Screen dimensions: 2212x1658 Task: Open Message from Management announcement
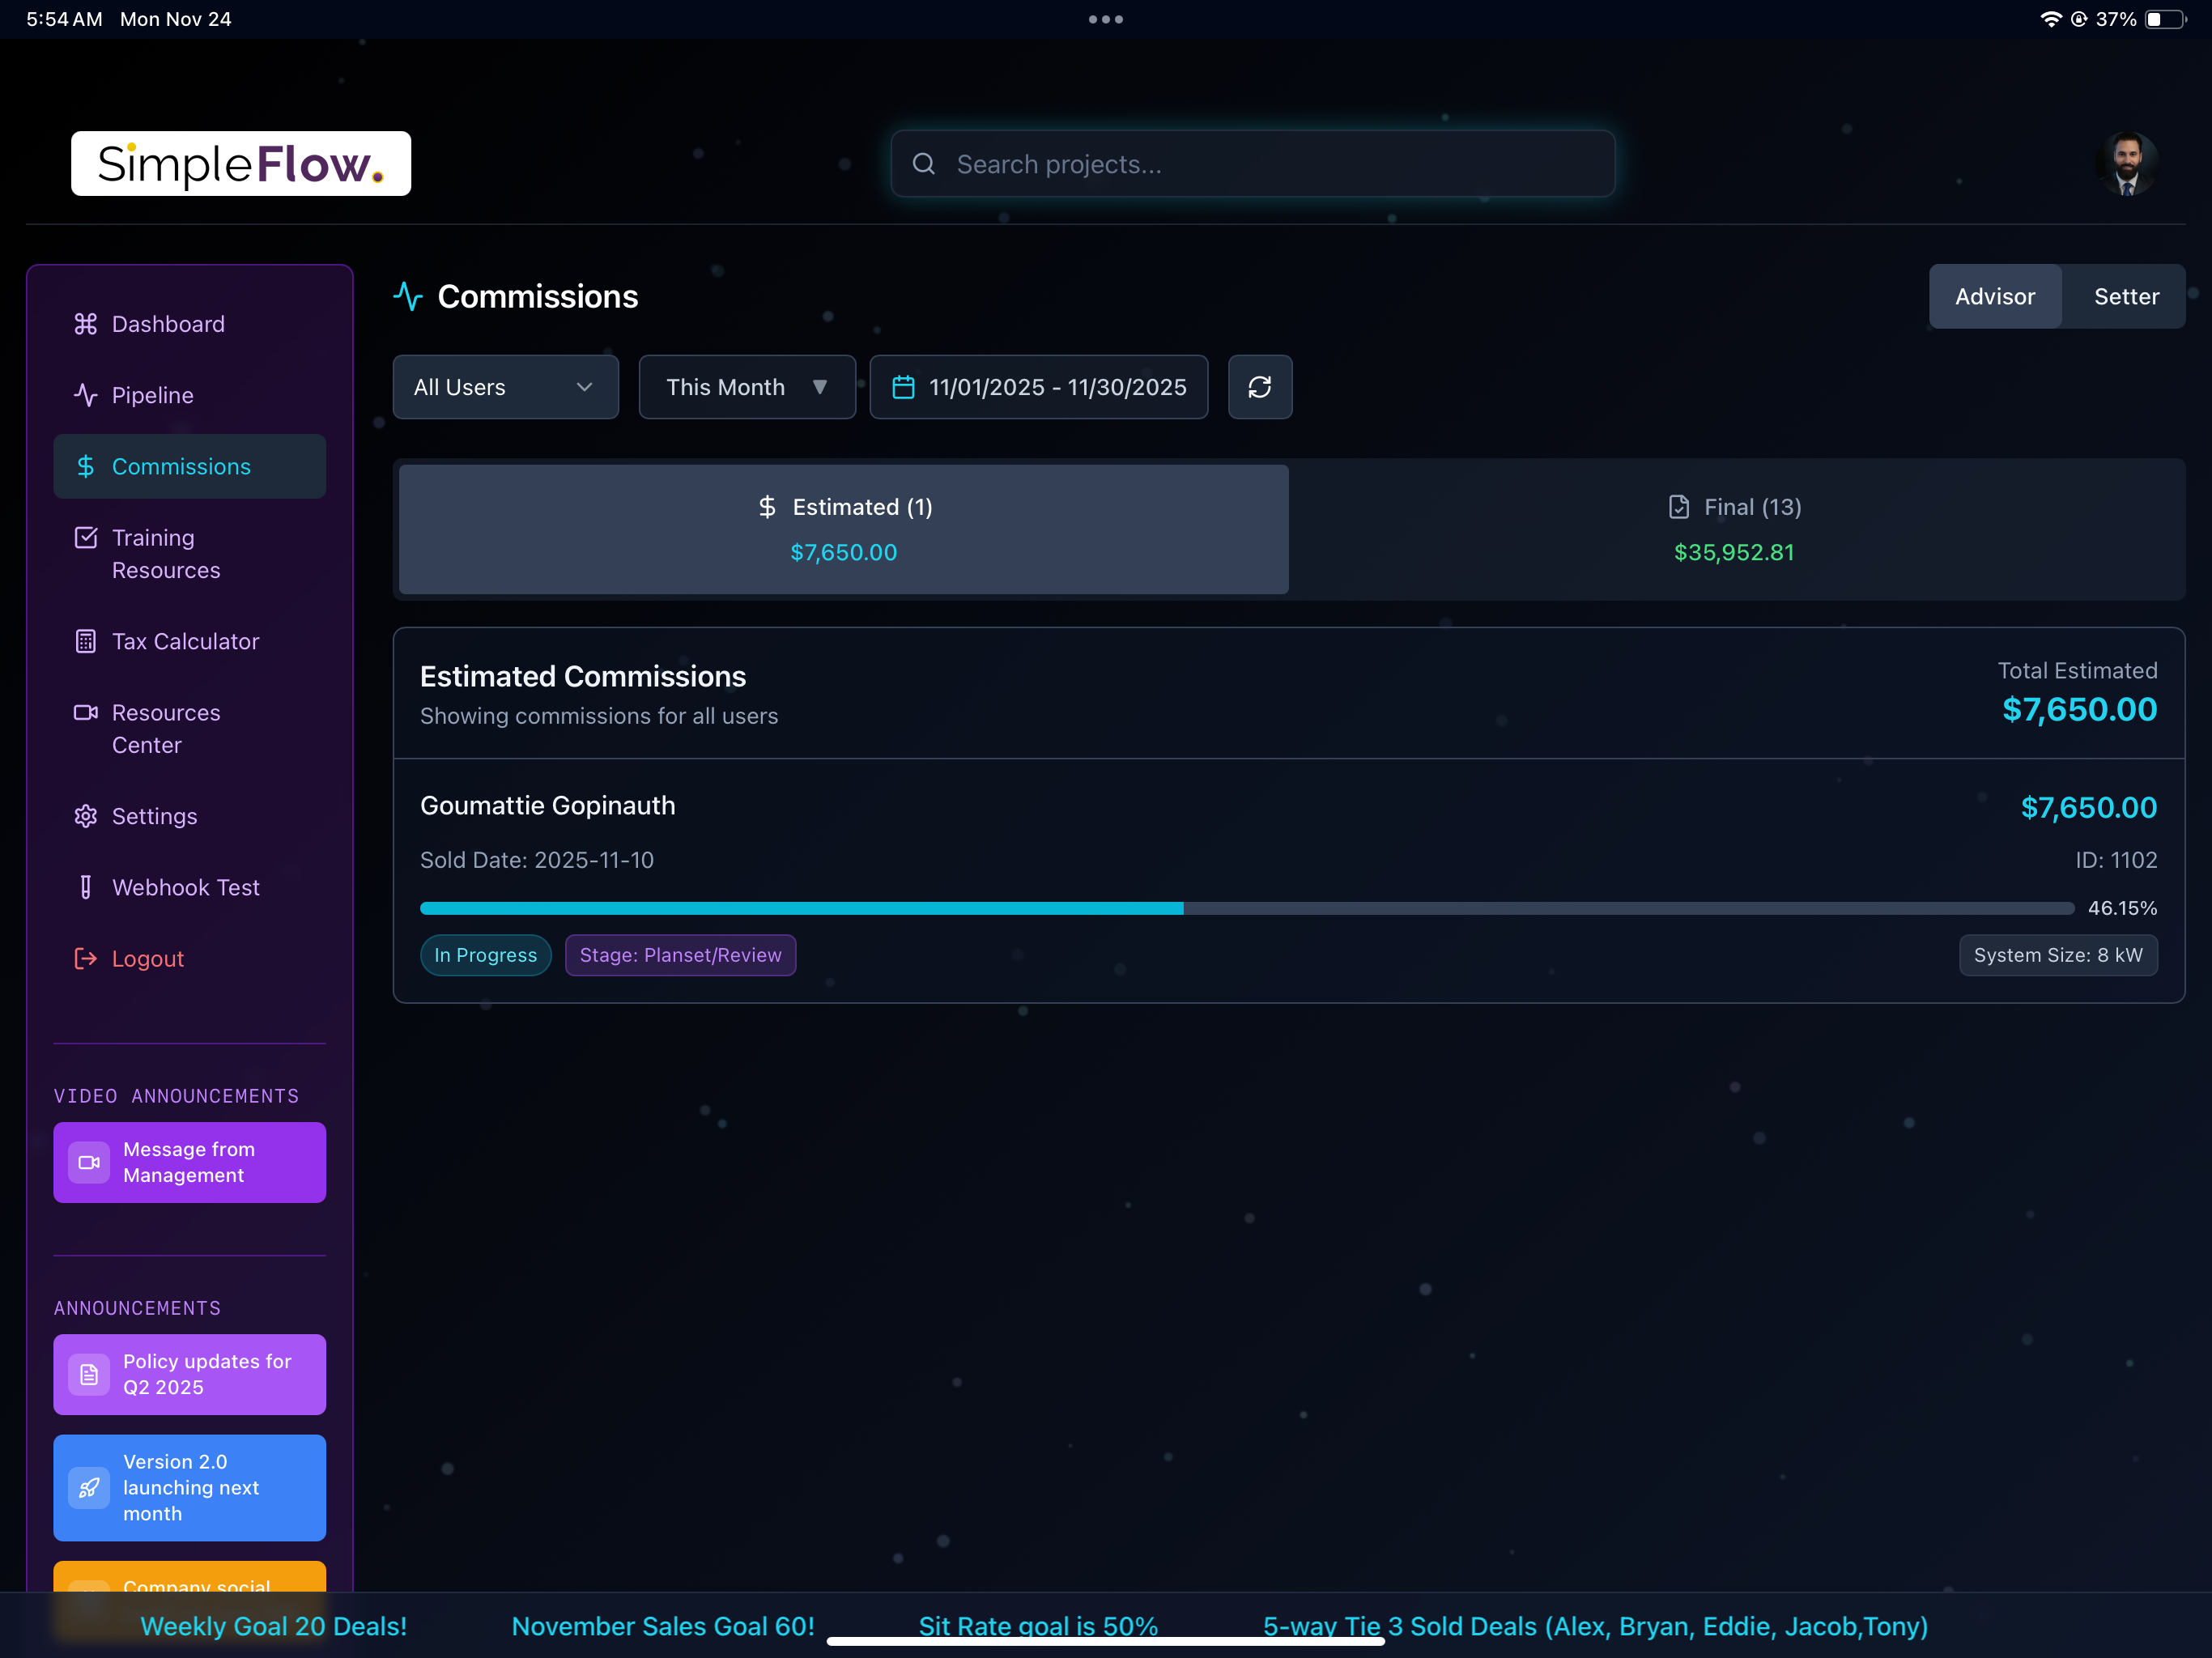[x=190, y=1162]
